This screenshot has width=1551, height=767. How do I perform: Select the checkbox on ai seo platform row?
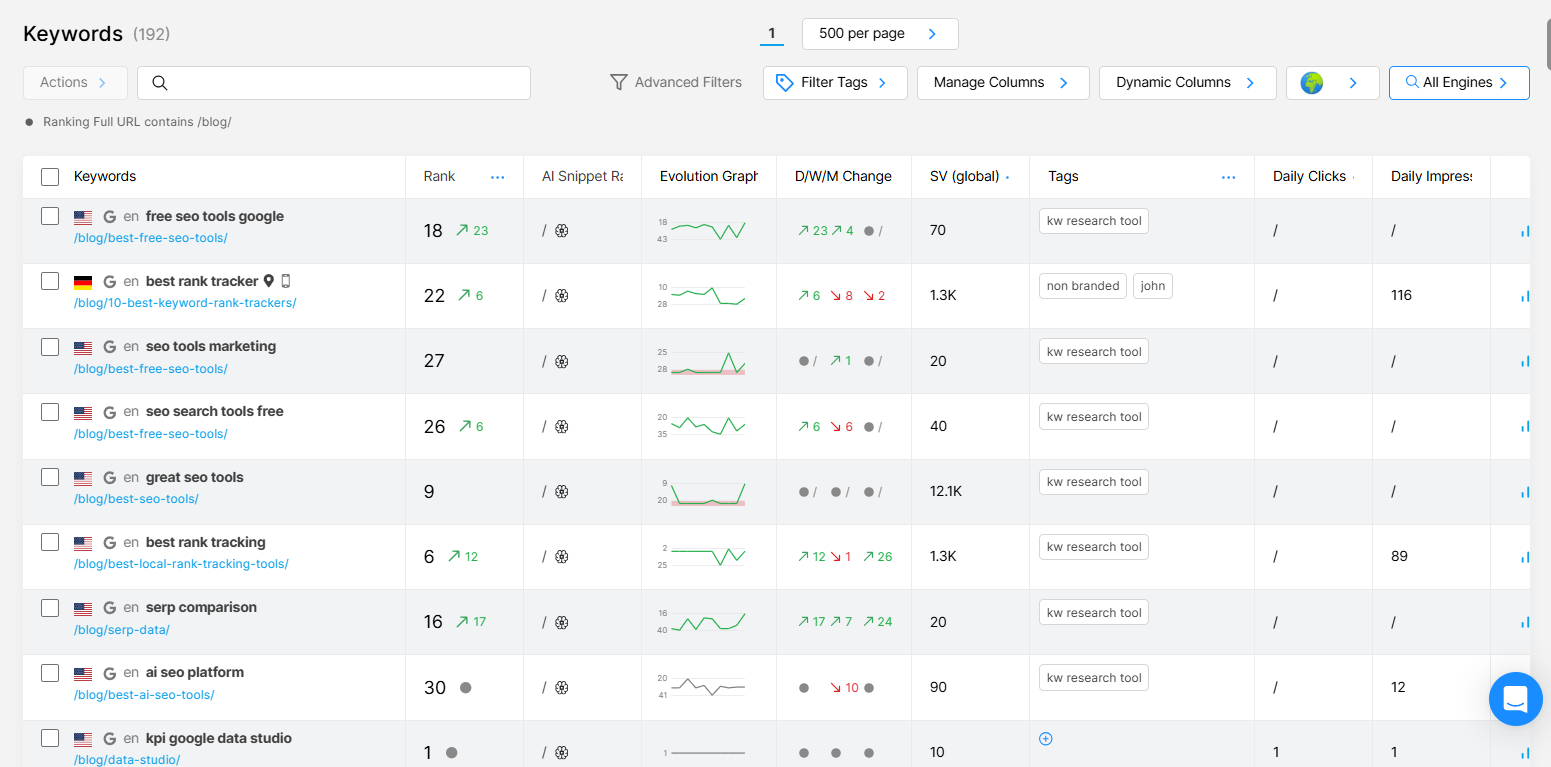pos(50,672)
